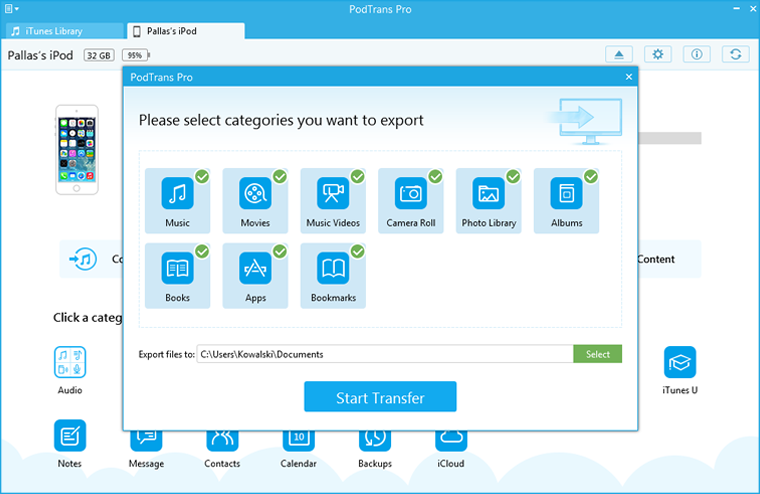Open the top-left application menu dropdown
Screen dimensions: 760x494
coord(12,8)
